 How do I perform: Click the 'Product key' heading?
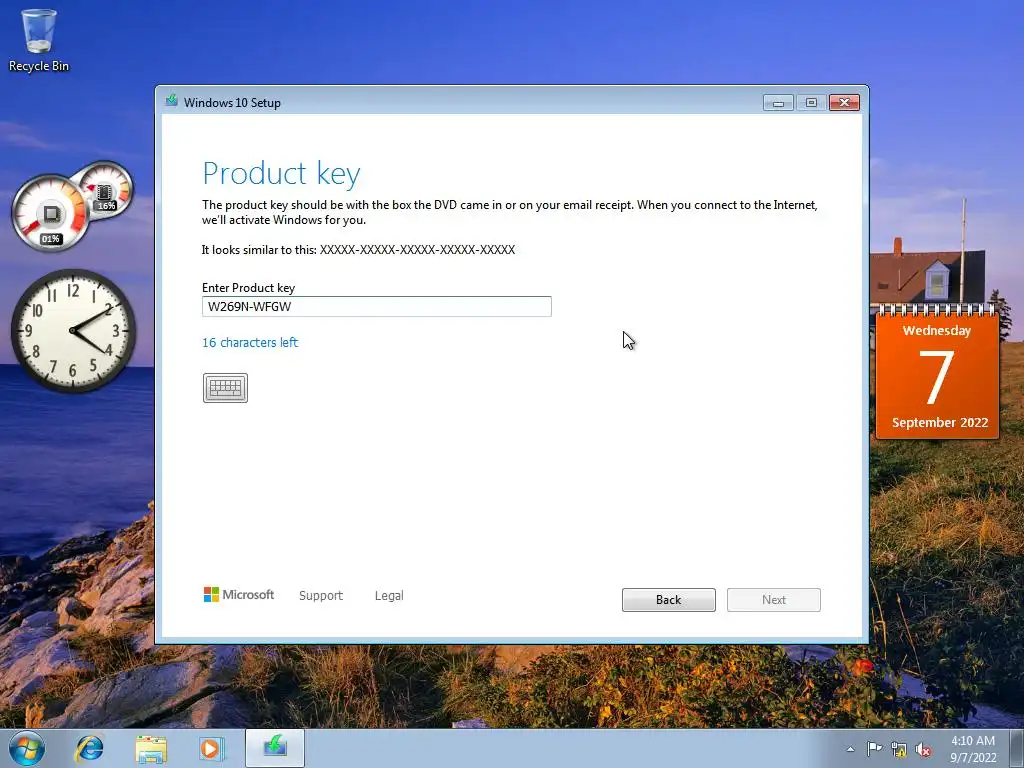tap(281, 174)
